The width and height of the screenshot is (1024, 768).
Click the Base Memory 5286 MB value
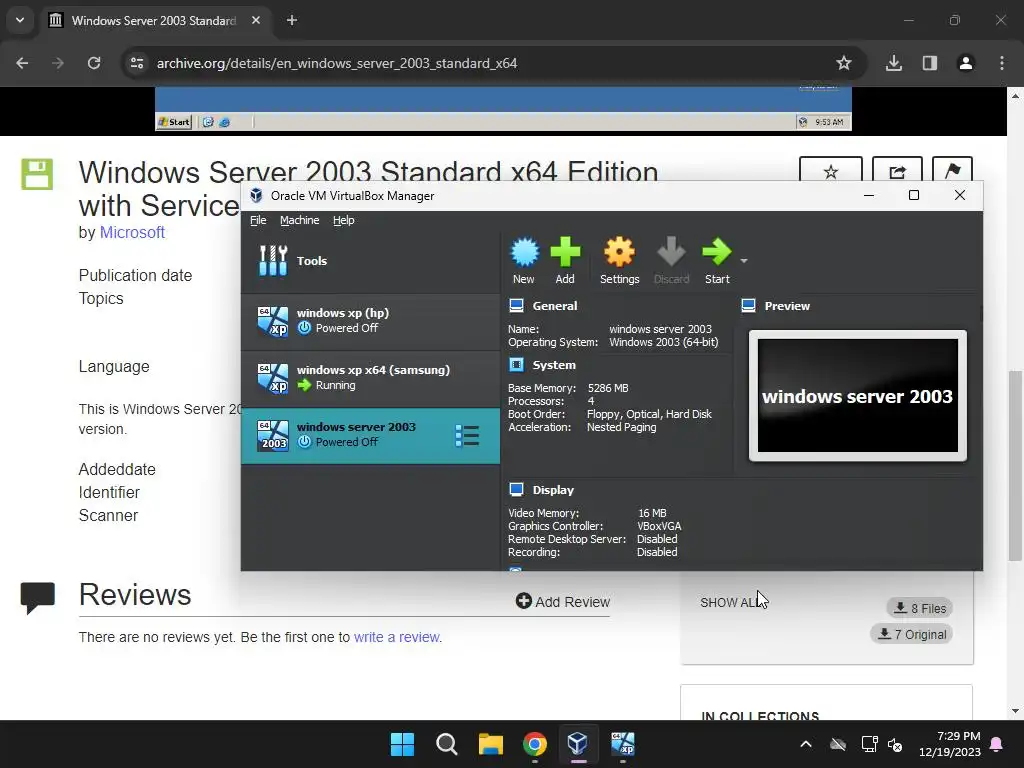coord(608,388)
